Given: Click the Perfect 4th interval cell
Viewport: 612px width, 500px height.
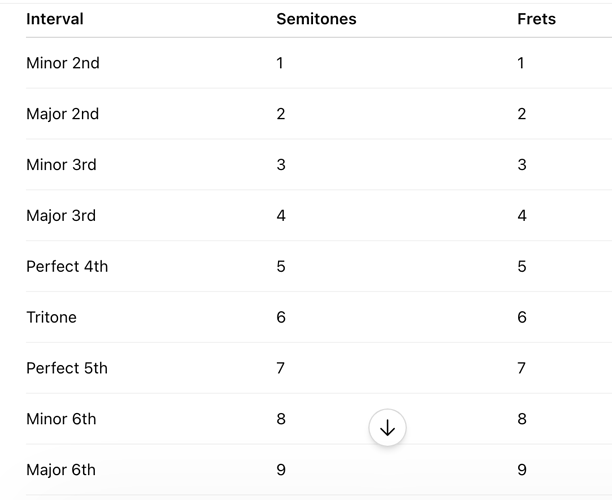Looking at the screenshot, I should coord(67,267).
